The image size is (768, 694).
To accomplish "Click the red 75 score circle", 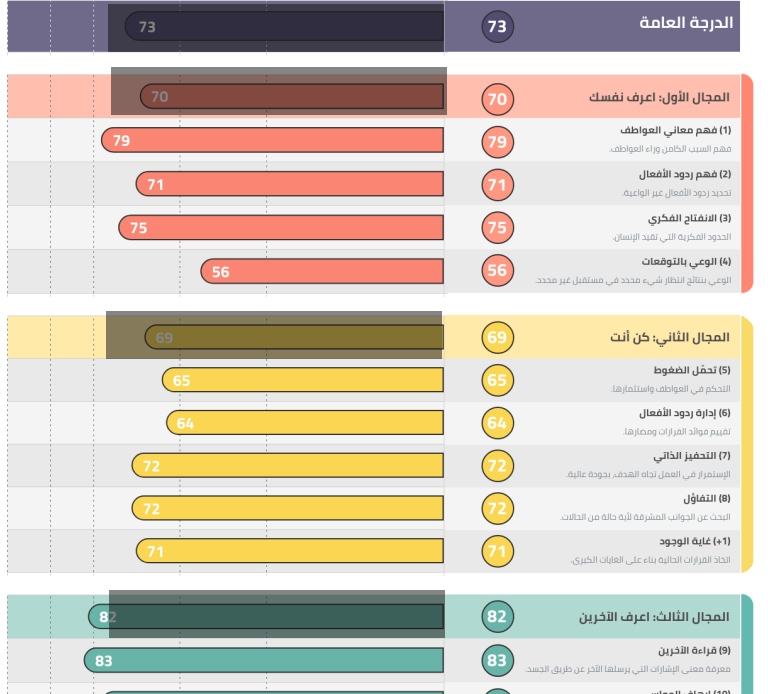I will coord(497,228).
